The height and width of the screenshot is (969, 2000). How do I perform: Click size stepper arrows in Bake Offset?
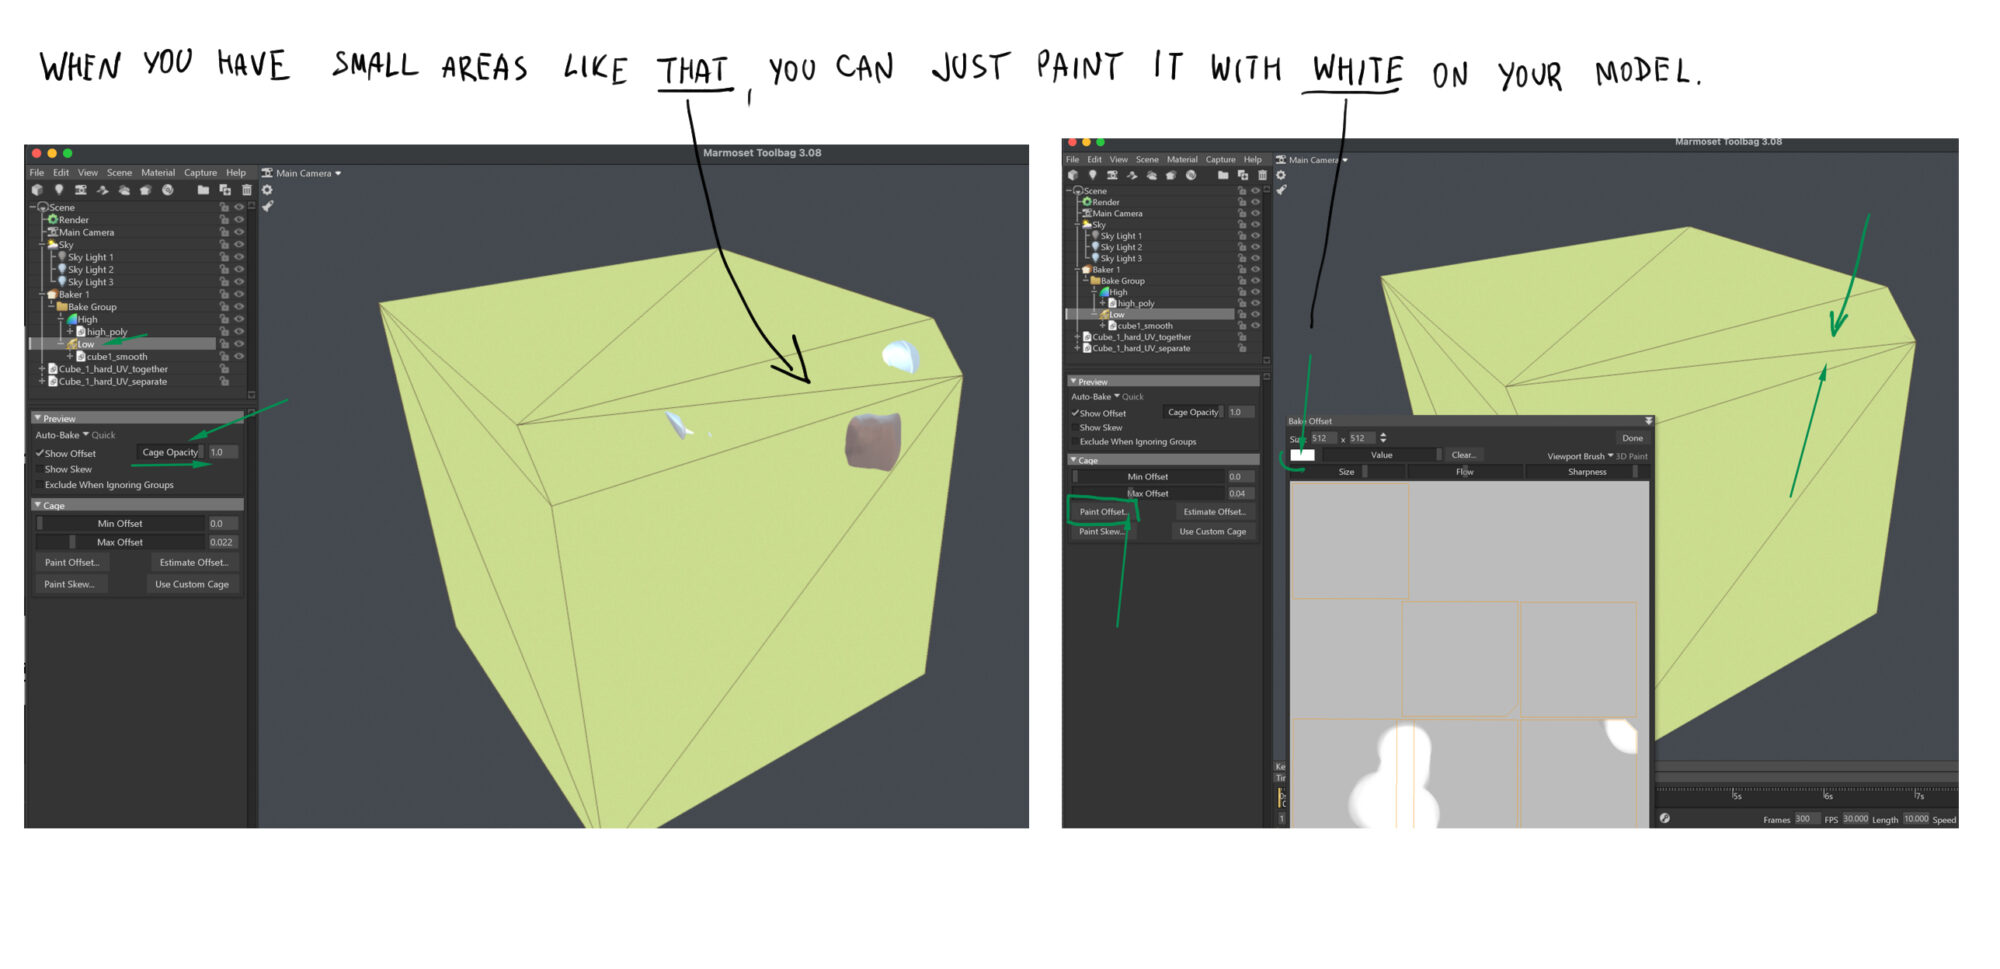coord(1383,438)
